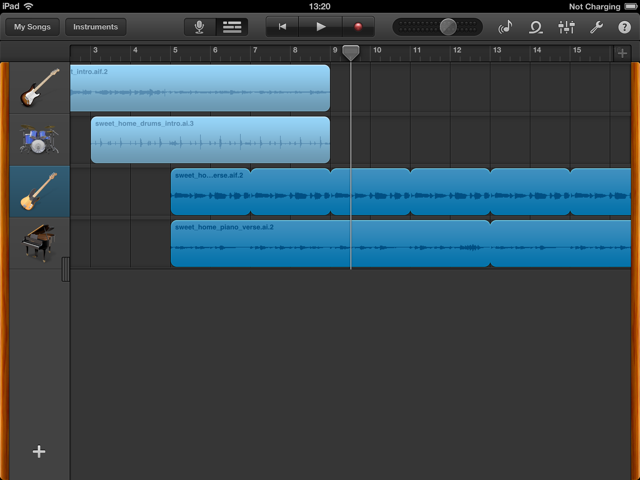The height and width of the screenshot is (480, 640).
Task: Show help tips with the question mark
Action: click(624, 27)
